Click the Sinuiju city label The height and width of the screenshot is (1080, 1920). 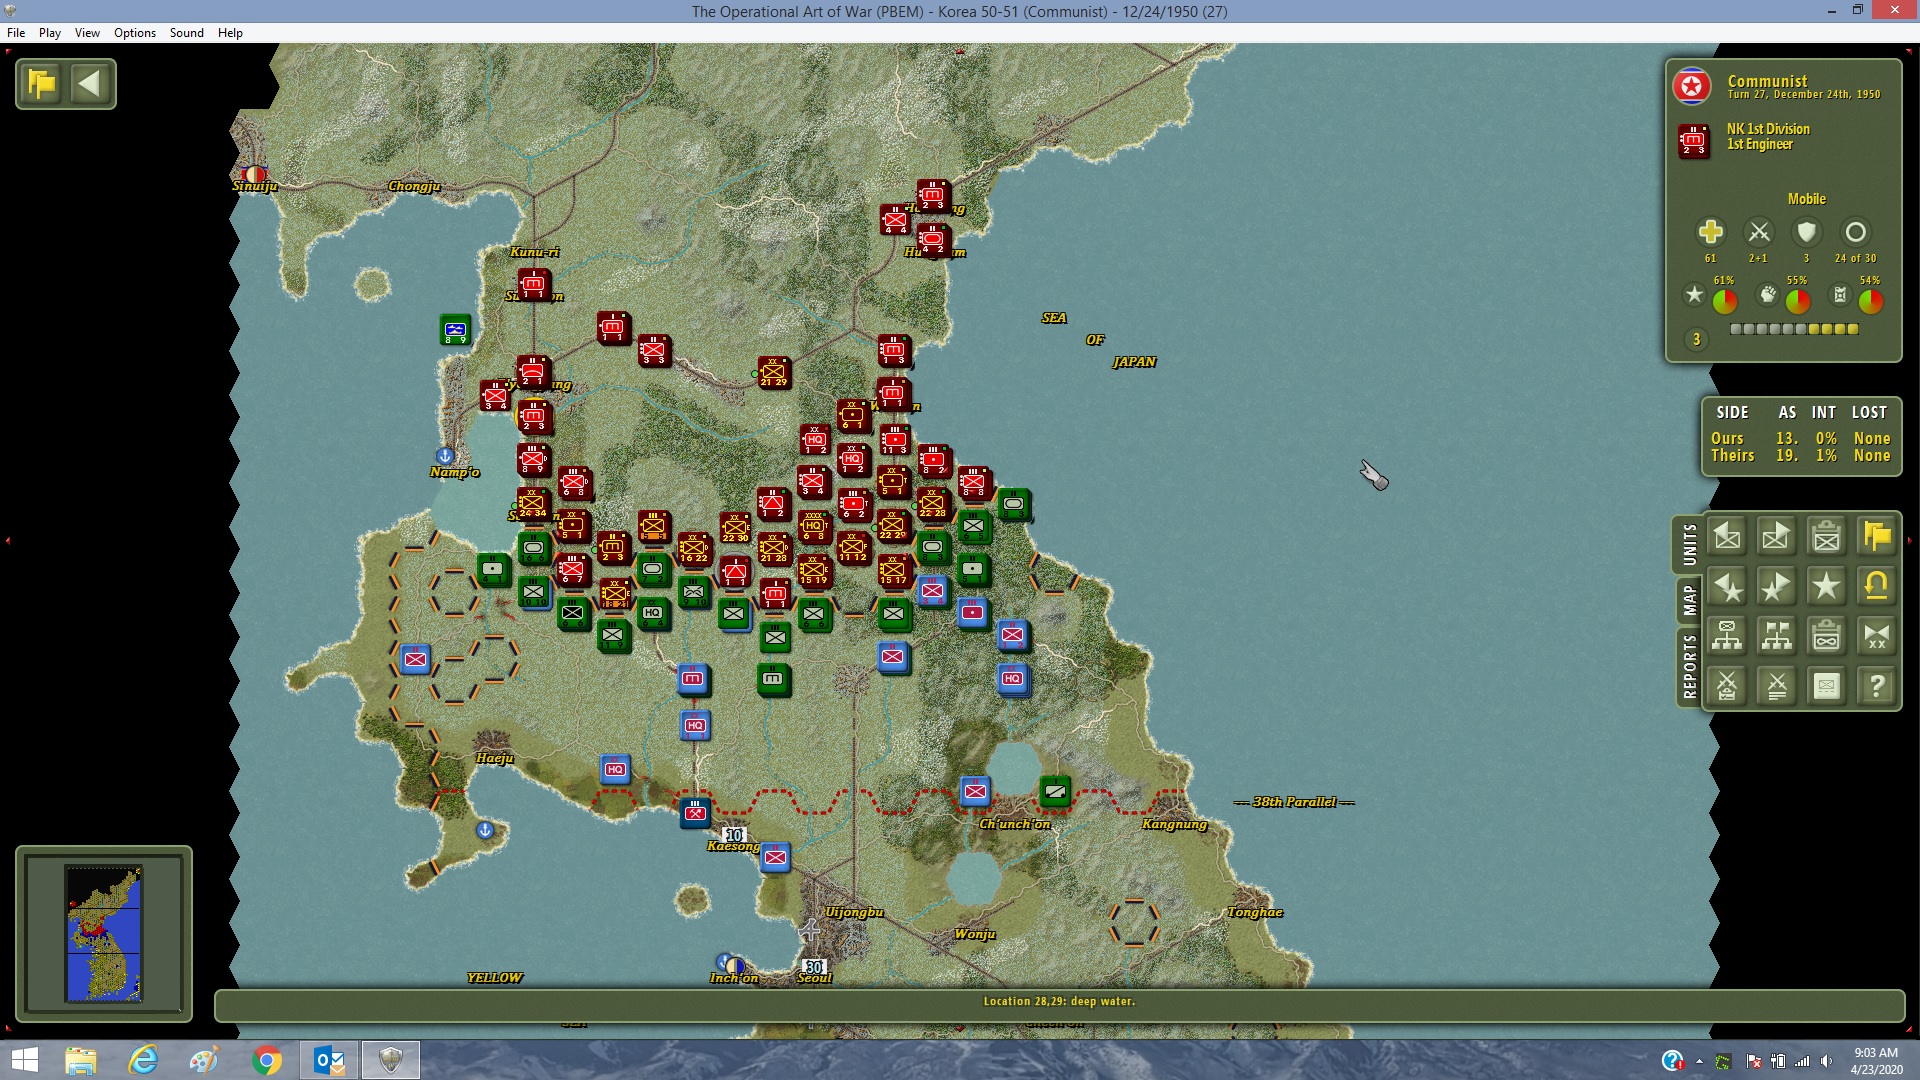tap(255, 186)
